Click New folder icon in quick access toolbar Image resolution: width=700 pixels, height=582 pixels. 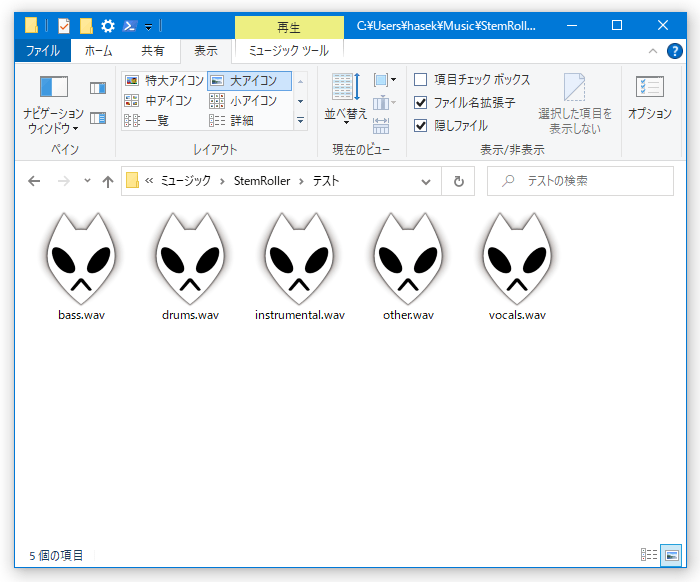[86, 26]
